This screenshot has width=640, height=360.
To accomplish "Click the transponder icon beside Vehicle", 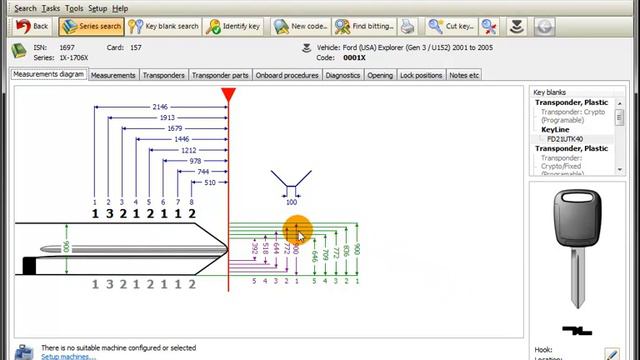I will 307,48.
